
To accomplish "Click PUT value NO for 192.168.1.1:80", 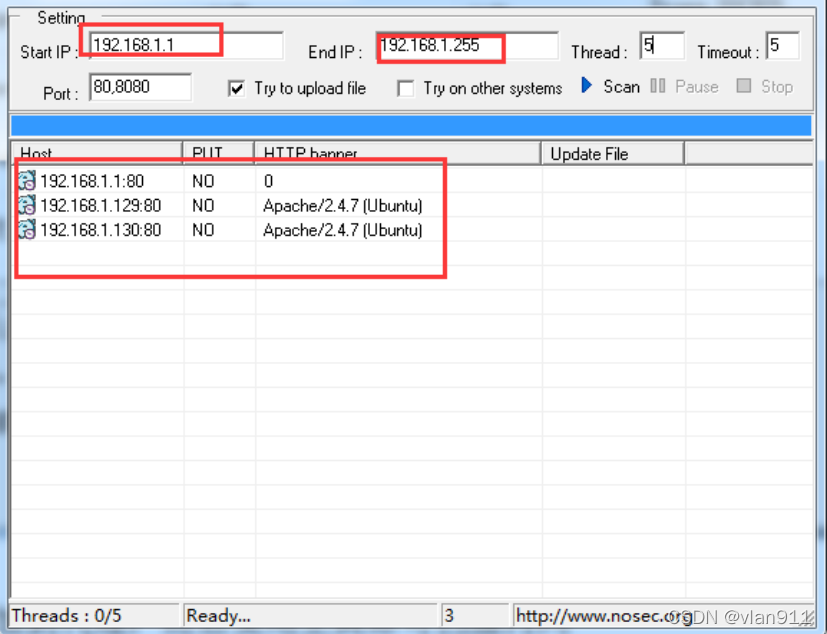I will click(x=203, y=181).
